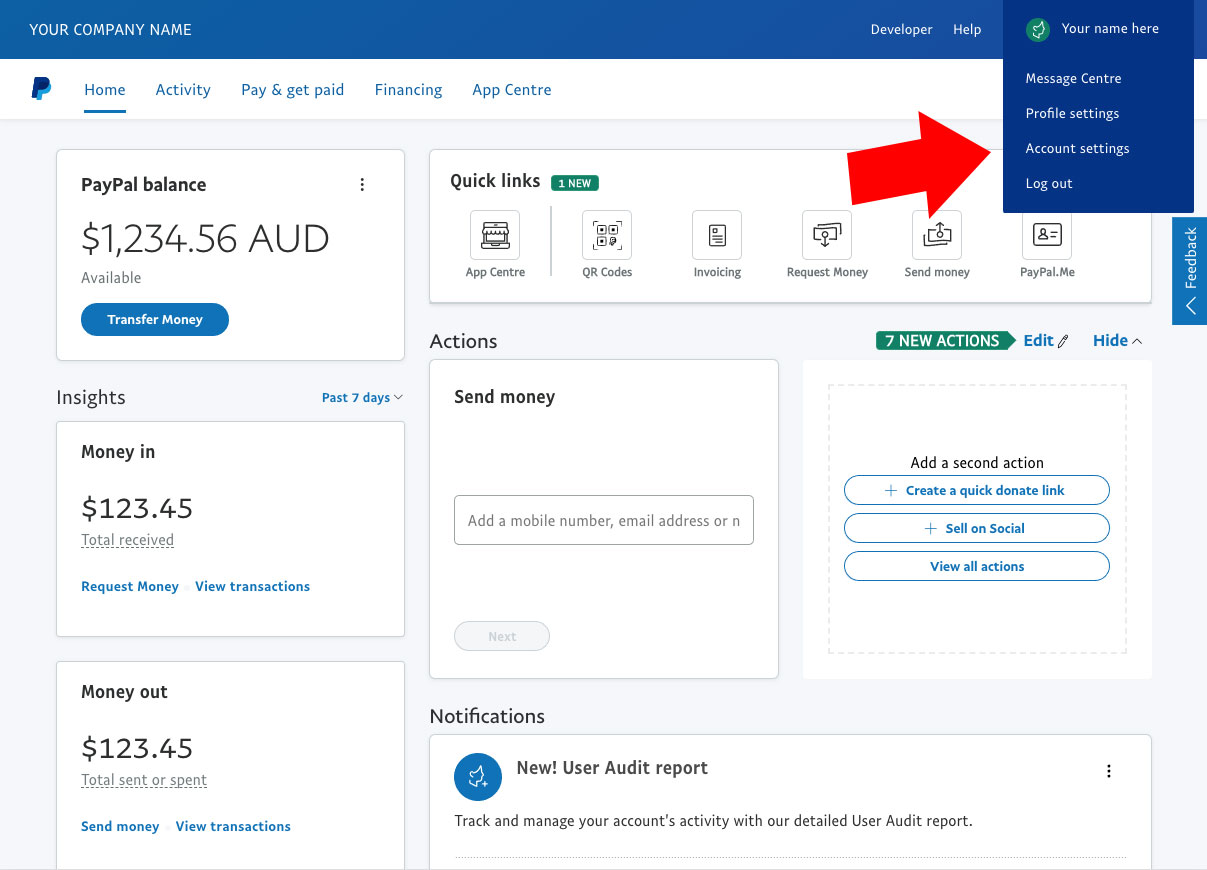The width and height of the screenshot is (1207, 870).
Task: Click the New! User Audit report heading
Action: 612,768
